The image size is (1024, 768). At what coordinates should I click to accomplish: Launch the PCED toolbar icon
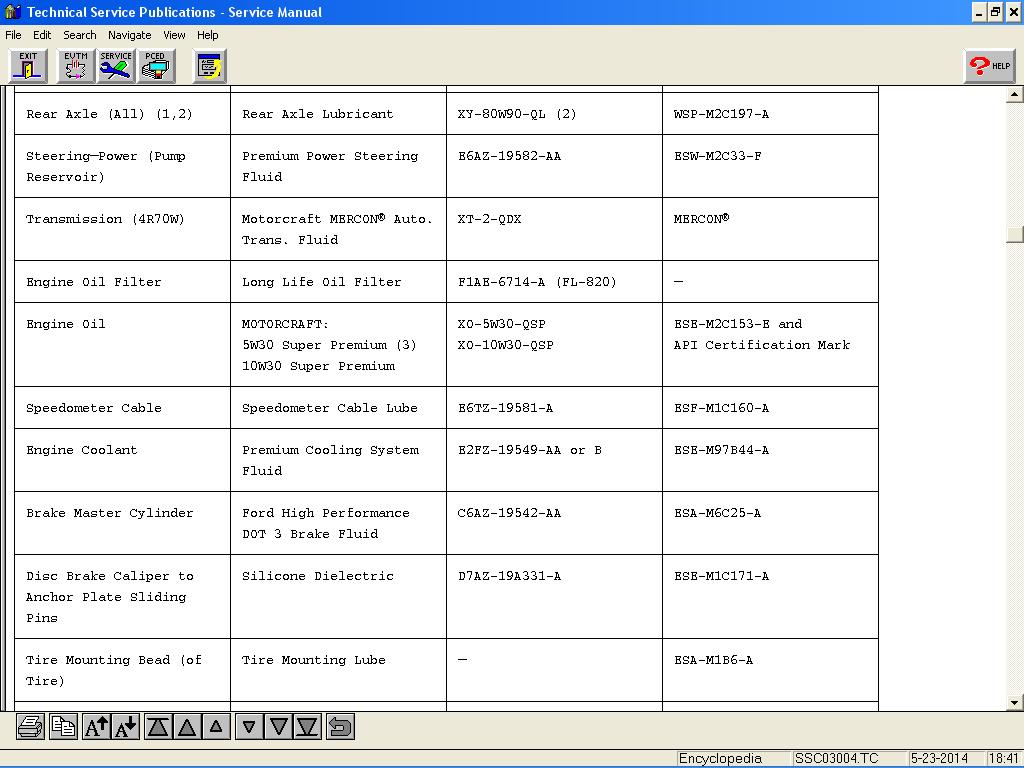(155, 66)
